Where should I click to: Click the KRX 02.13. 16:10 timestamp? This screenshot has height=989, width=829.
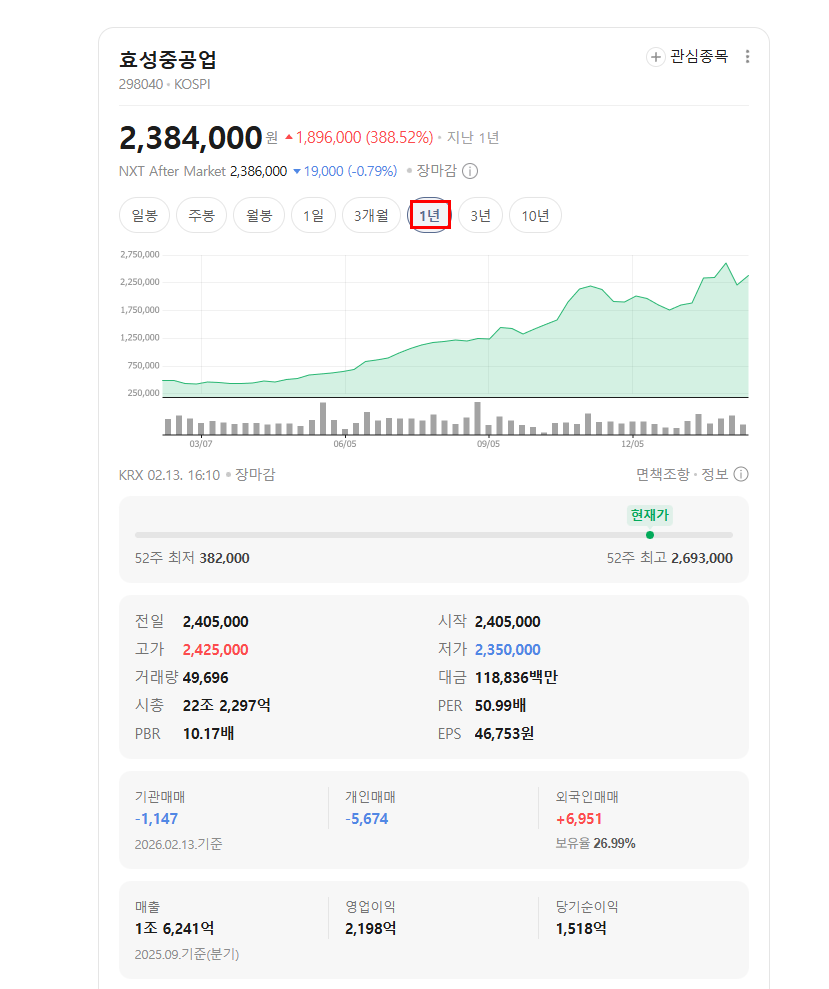tap(169, 475)
